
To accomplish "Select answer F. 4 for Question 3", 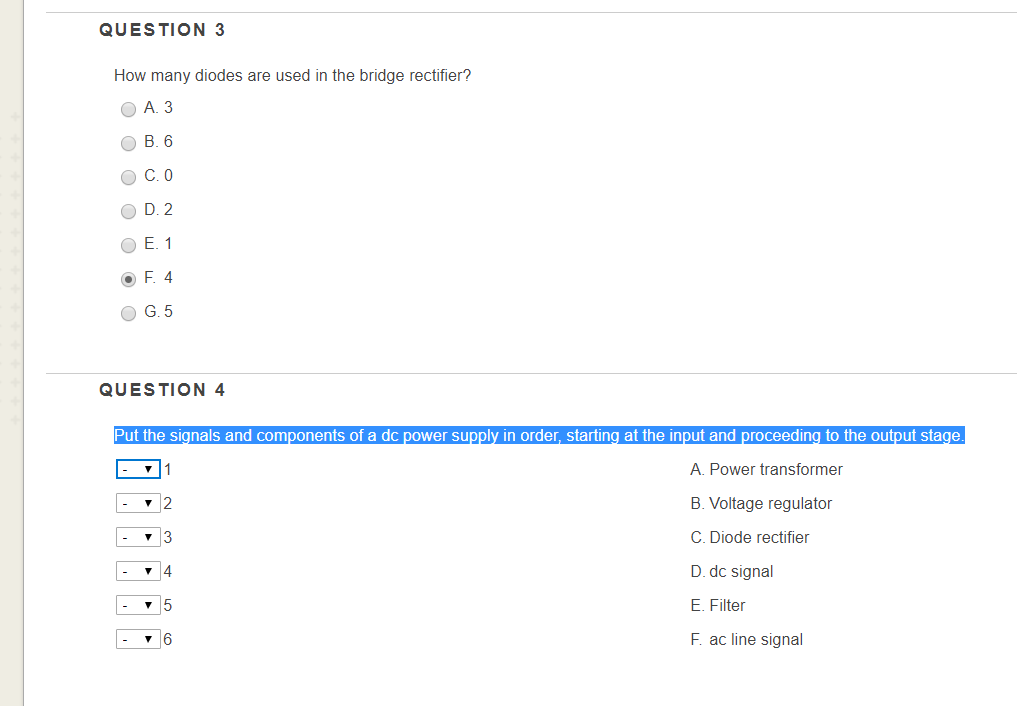I will click(x=128, y=279).
